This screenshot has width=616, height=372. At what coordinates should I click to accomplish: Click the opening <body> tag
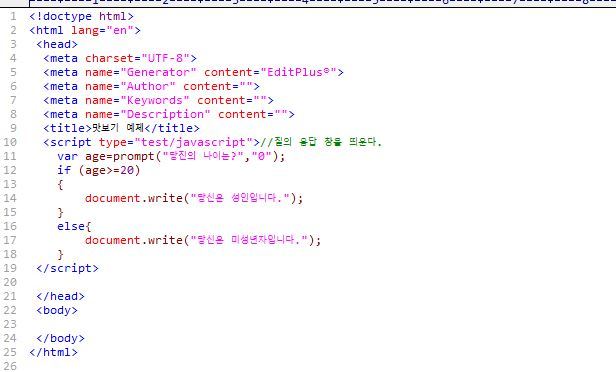point(57,310)
